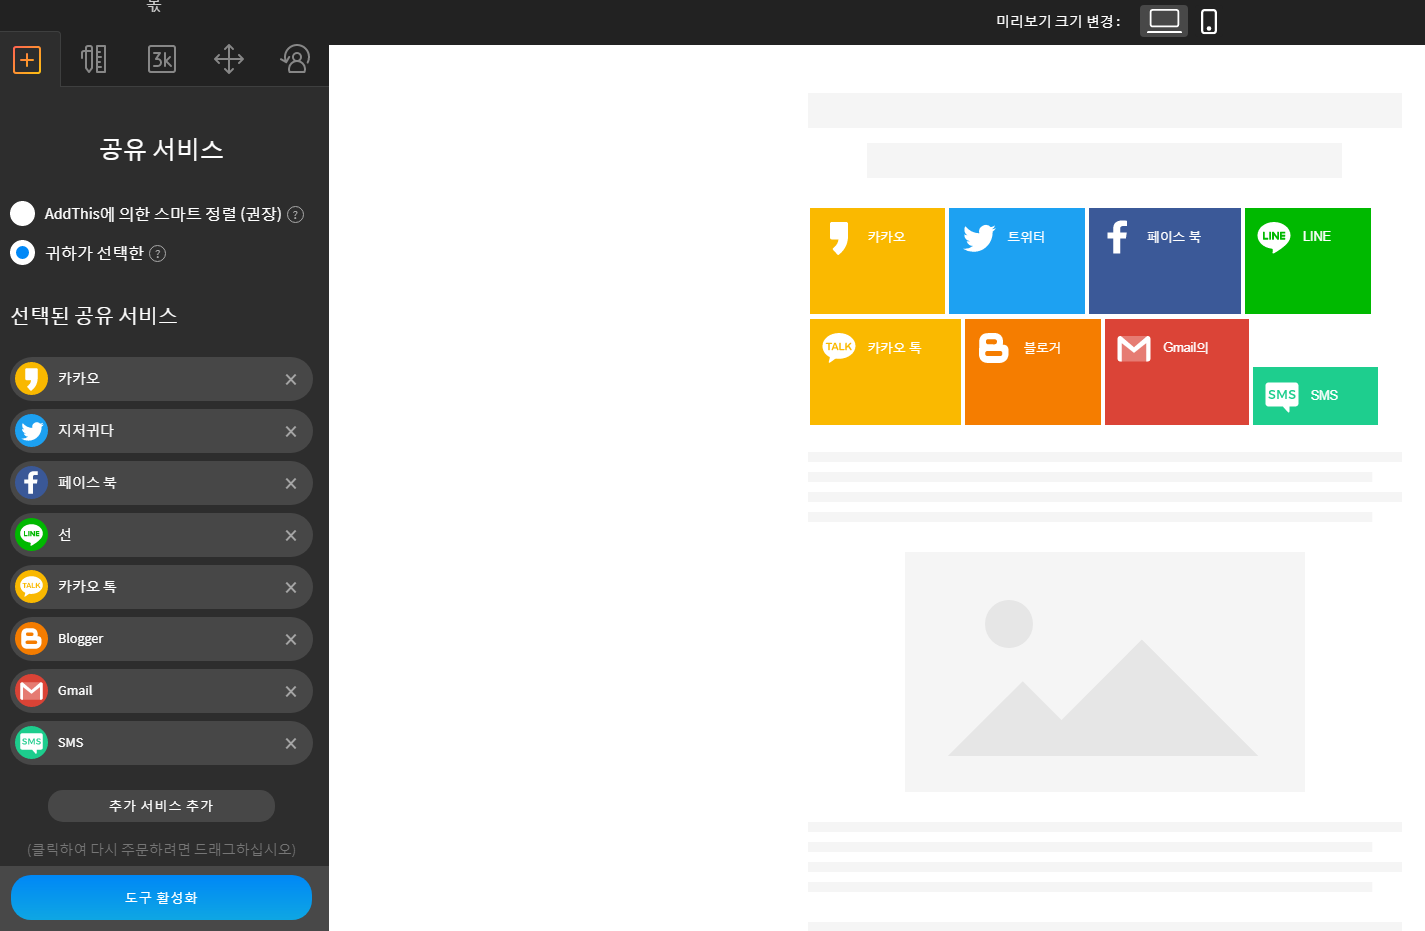Click the LINE icon in service list
Screen dimensions: 1425x931
(32, 535)
